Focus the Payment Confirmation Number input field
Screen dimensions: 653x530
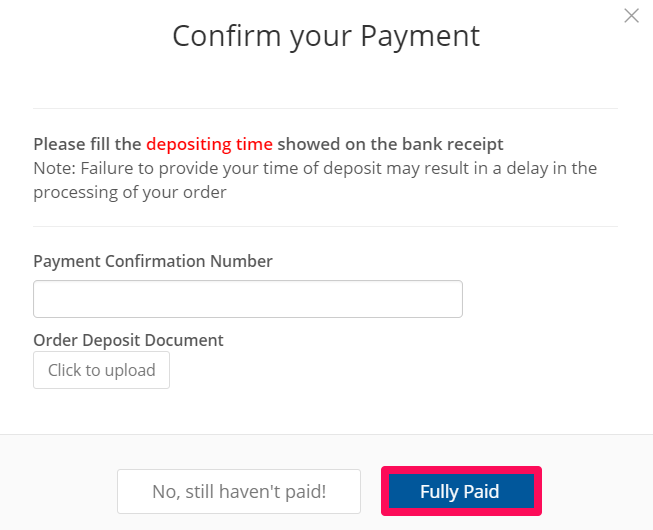[x=247, y=299]
